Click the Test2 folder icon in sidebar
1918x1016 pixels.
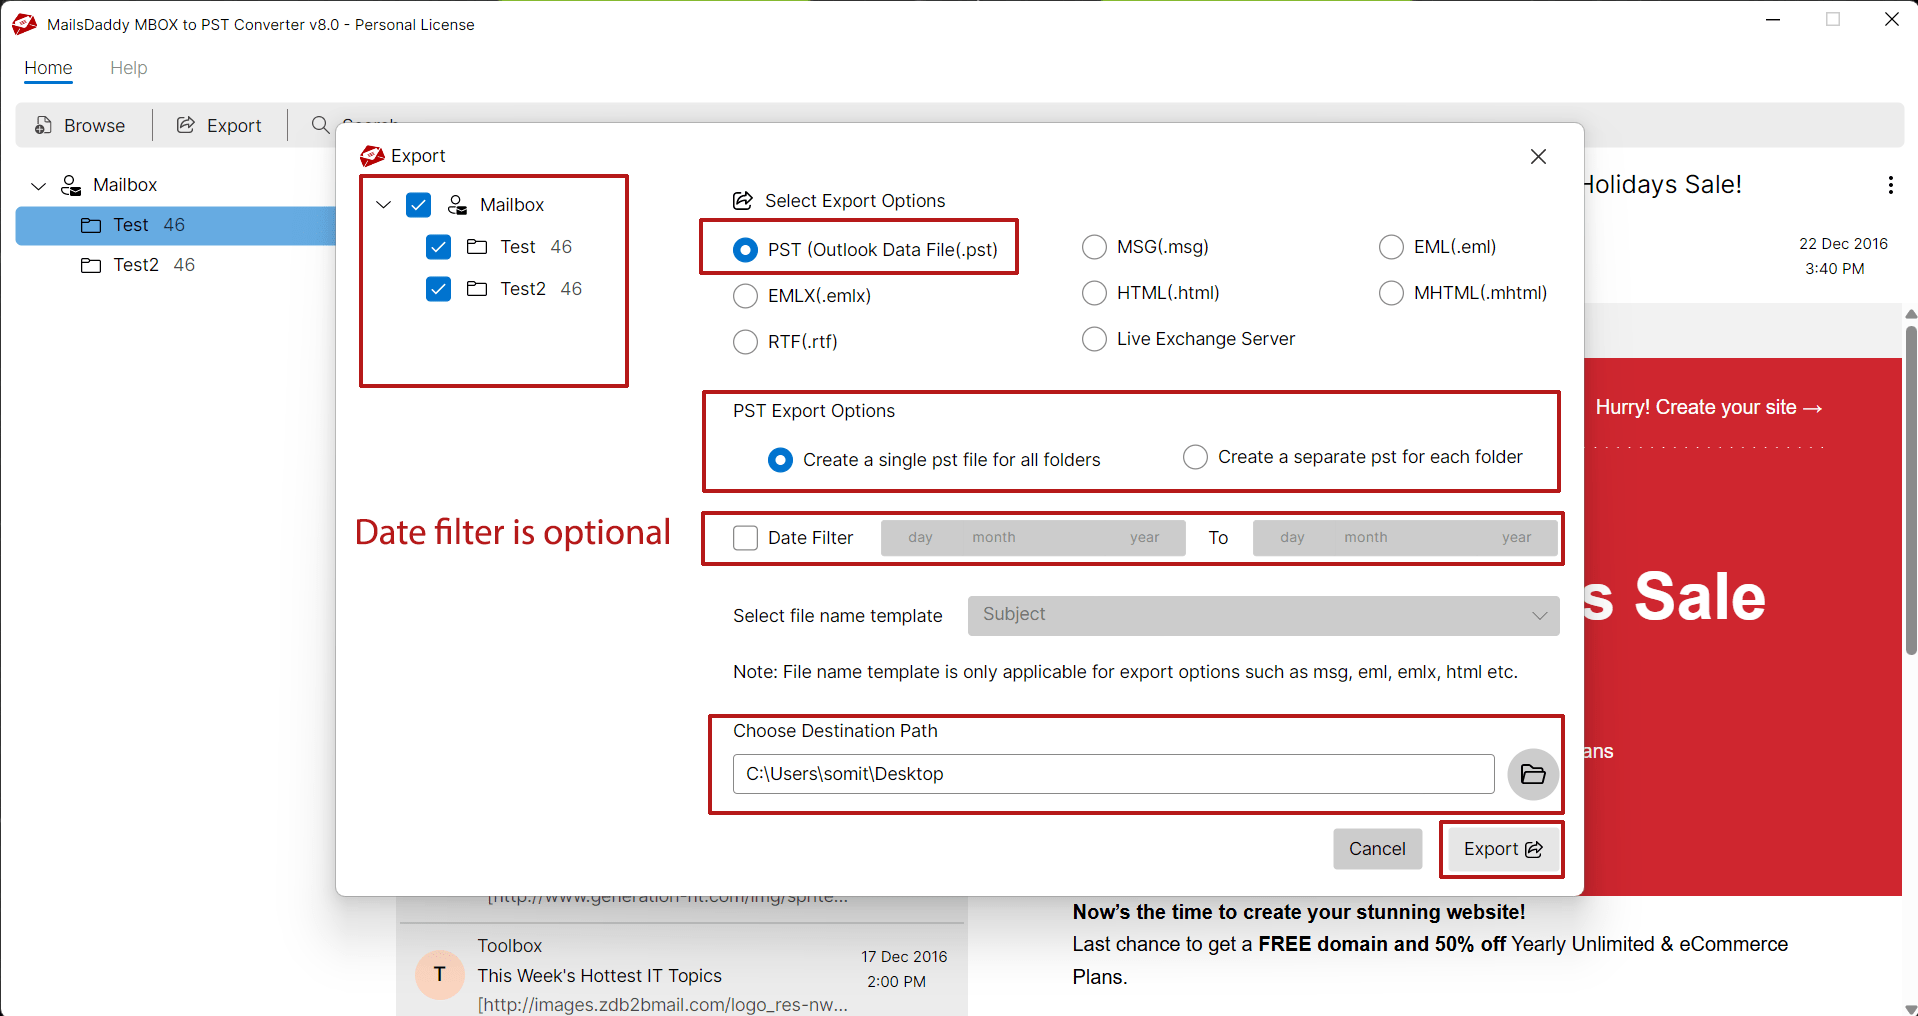click(x=91, y=265)
